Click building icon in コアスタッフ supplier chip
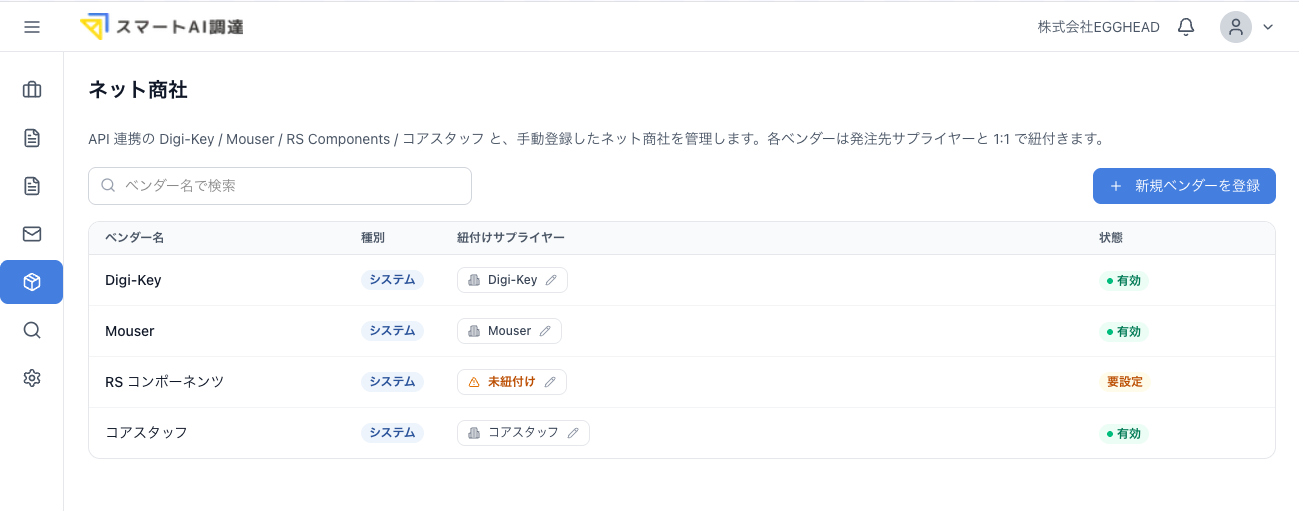 coord(474,433)
